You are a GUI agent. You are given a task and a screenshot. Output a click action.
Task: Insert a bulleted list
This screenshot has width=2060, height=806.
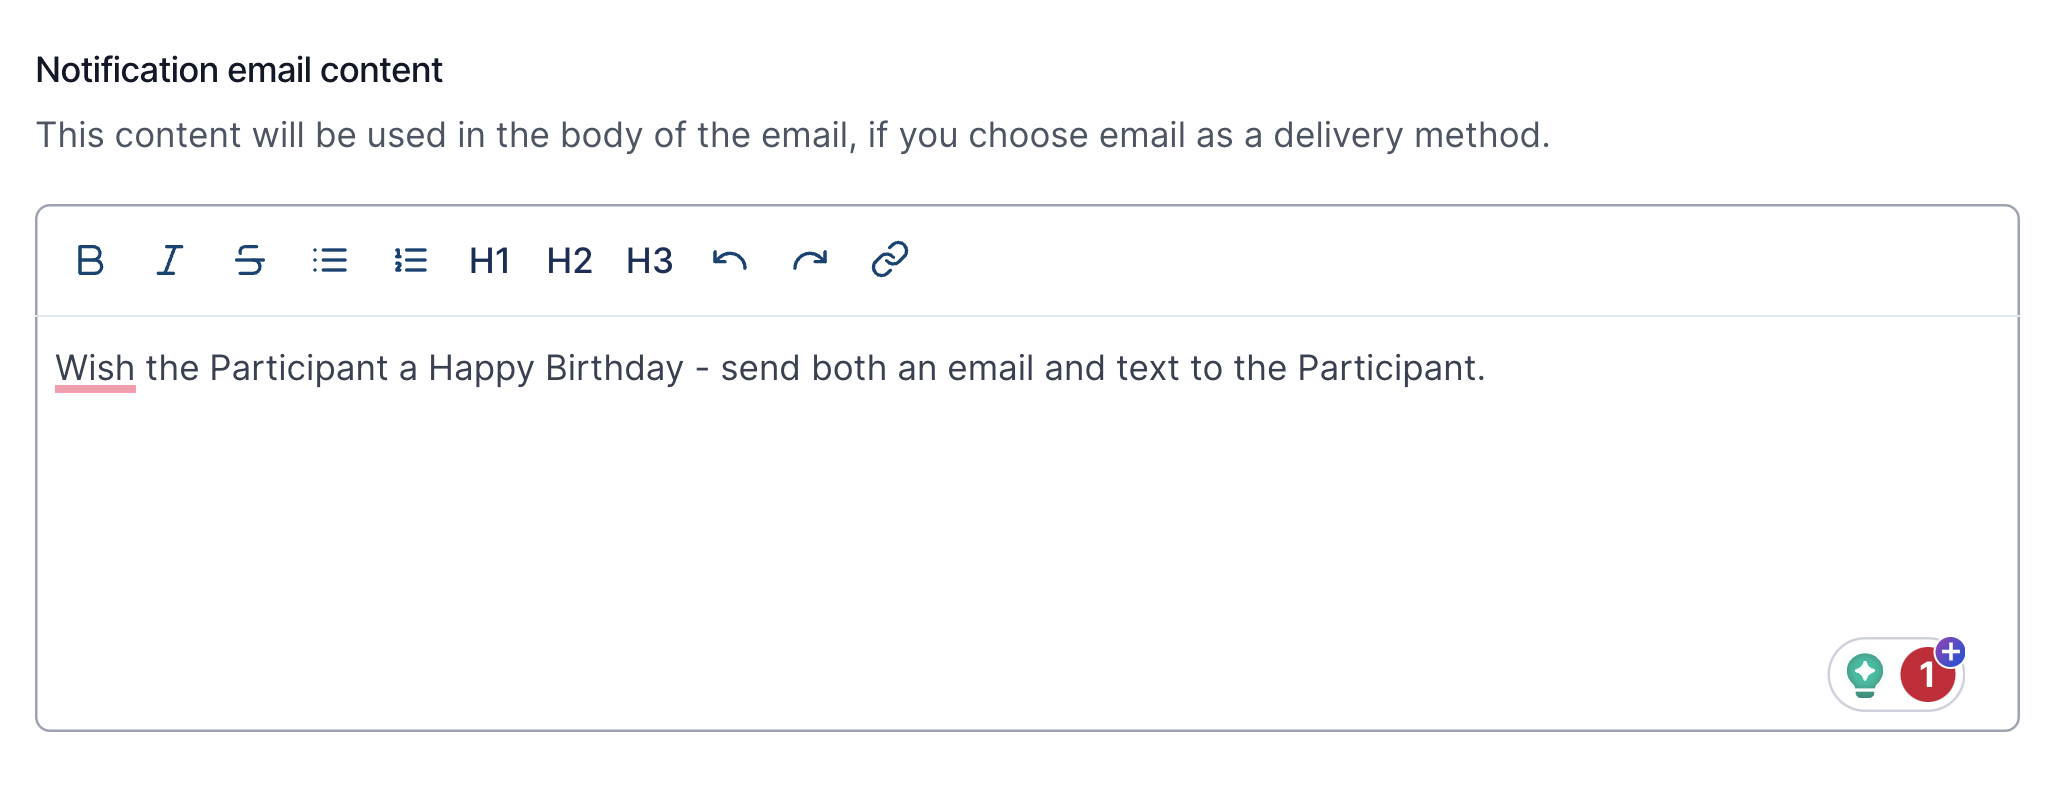(329, 261)
